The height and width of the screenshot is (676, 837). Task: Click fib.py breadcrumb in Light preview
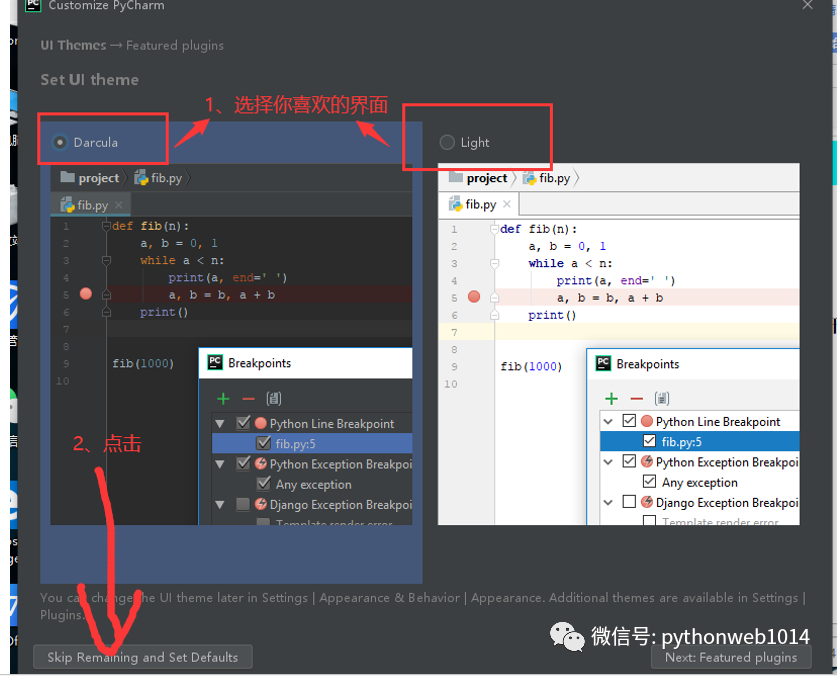coord(547,178)
